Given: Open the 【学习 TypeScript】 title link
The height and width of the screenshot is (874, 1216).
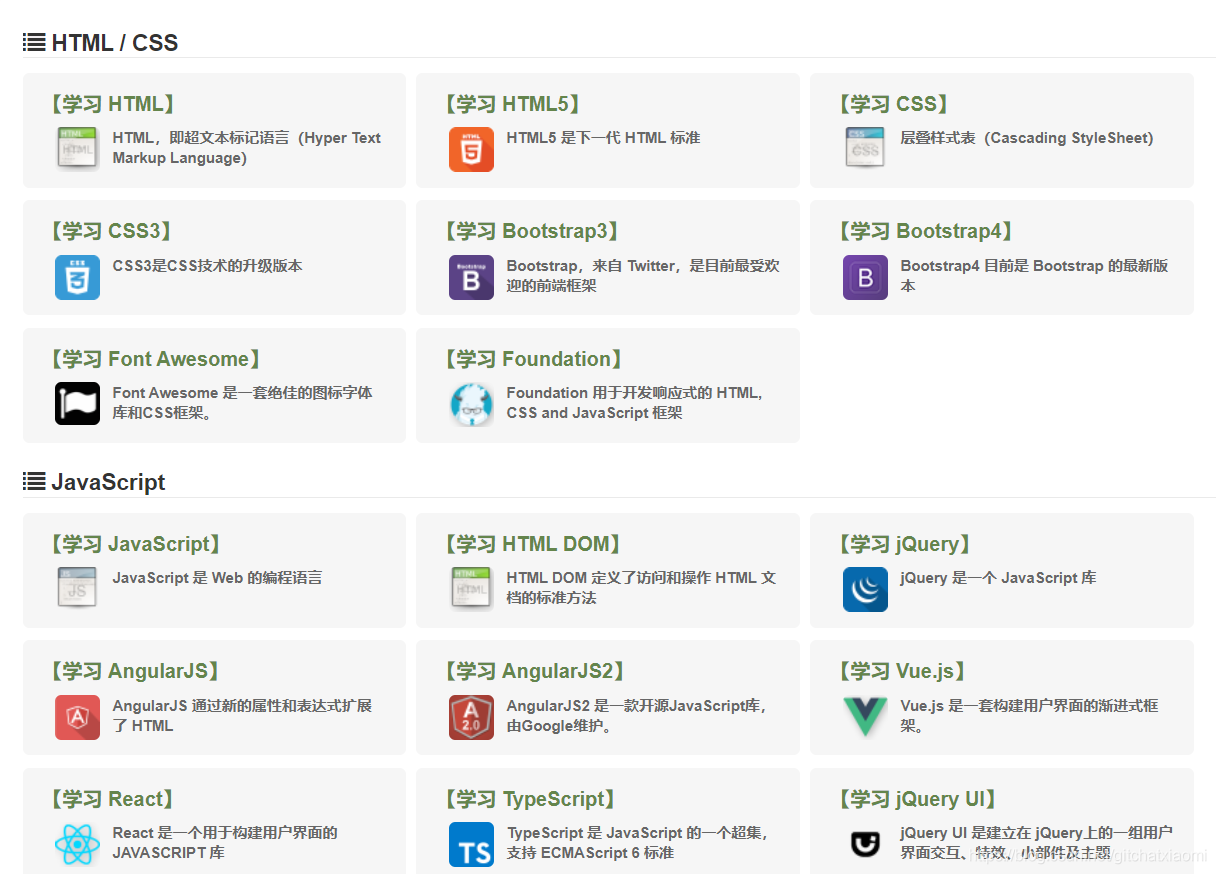Looking at the screenshot, I should coord(528,799).
